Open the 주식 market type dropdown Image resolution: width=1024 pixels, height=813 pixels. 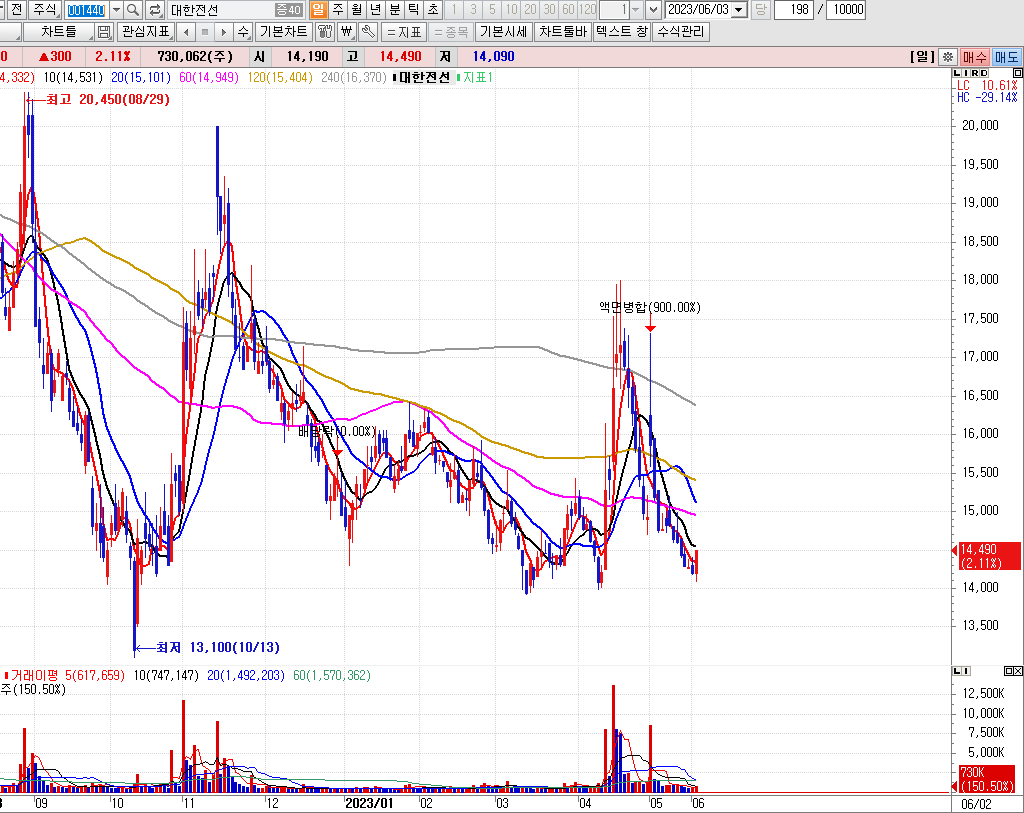[x=45, y=10]
